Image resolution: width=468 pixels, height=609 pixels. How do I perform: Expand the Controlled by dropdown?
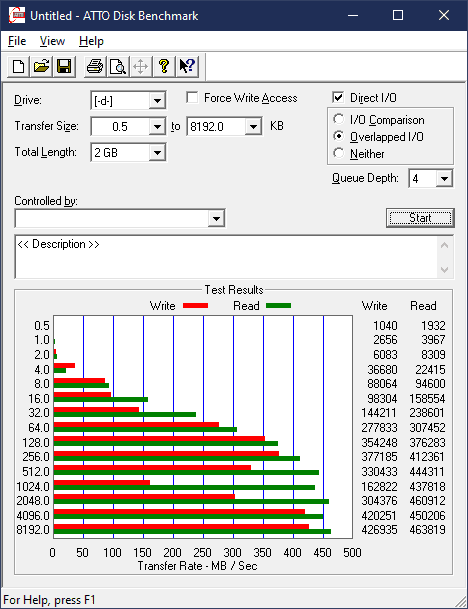(216, 218)
